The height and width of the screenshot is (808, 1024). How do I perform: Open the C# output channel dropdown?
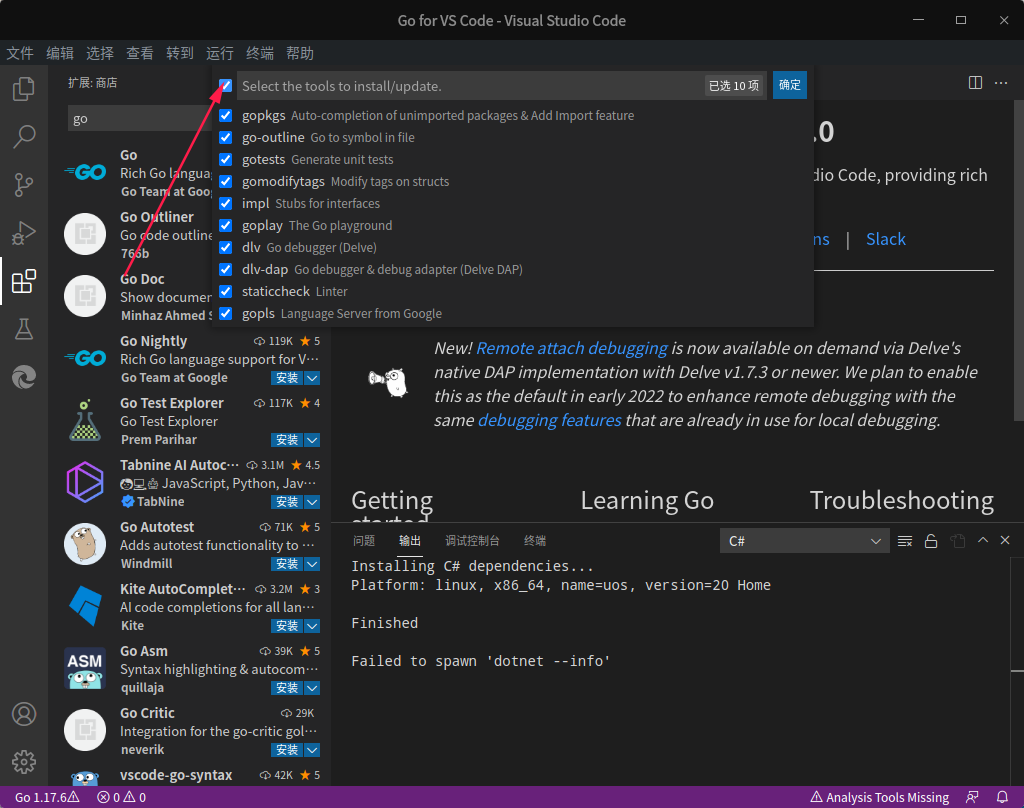(x=805, y=541)
